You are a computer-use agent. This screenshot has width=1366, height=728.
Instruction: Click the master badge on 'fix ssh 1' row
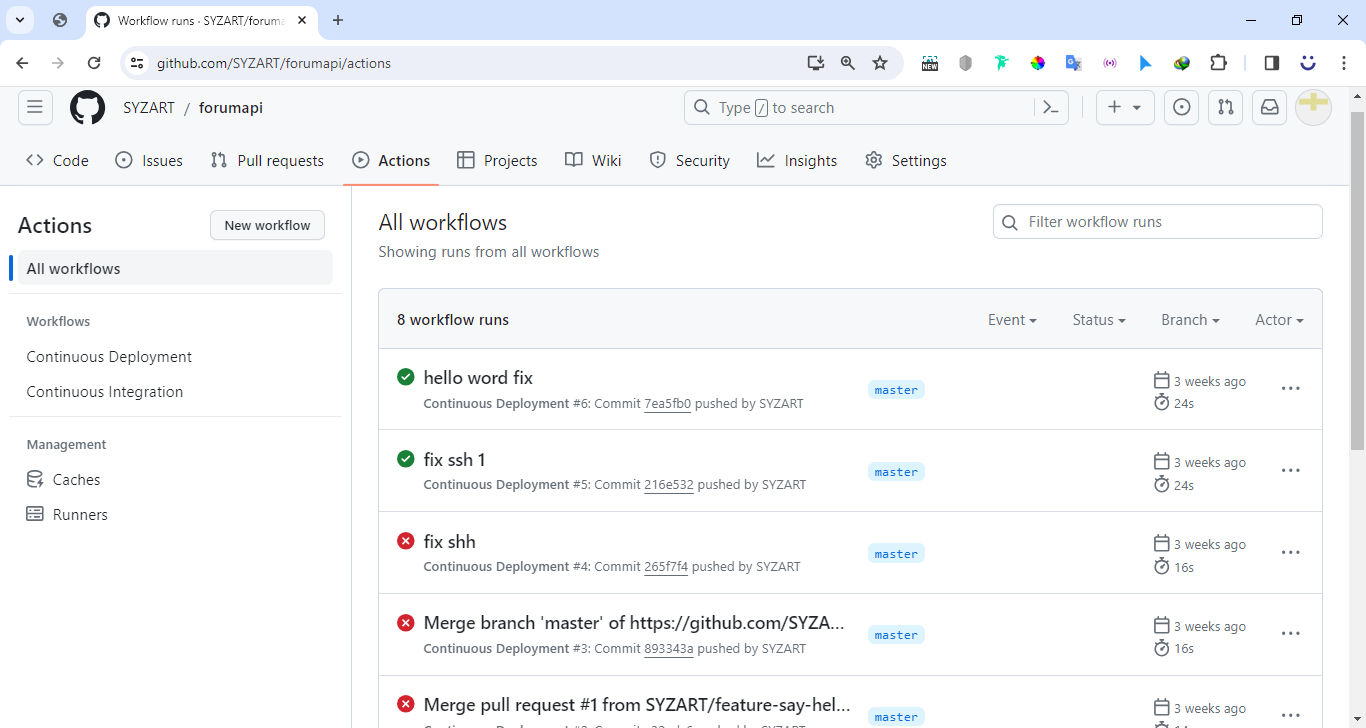[896, 472]
